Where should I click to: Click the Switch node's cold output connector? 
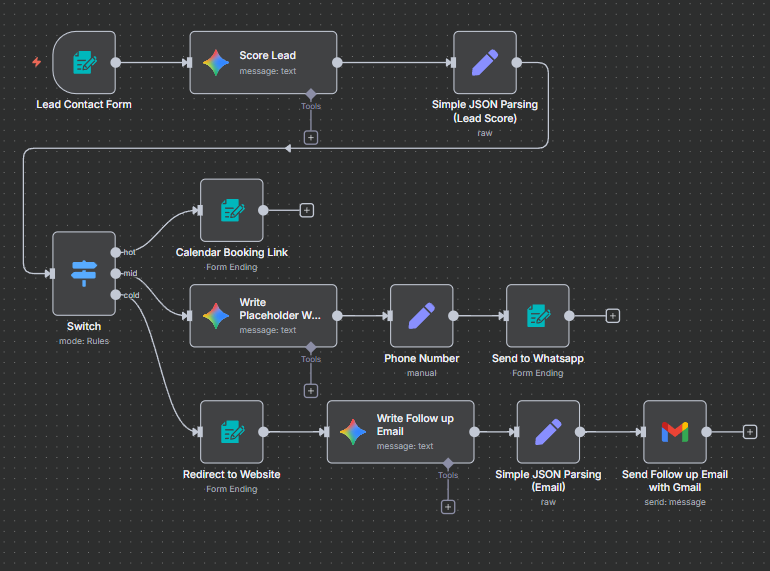[116, 294]
